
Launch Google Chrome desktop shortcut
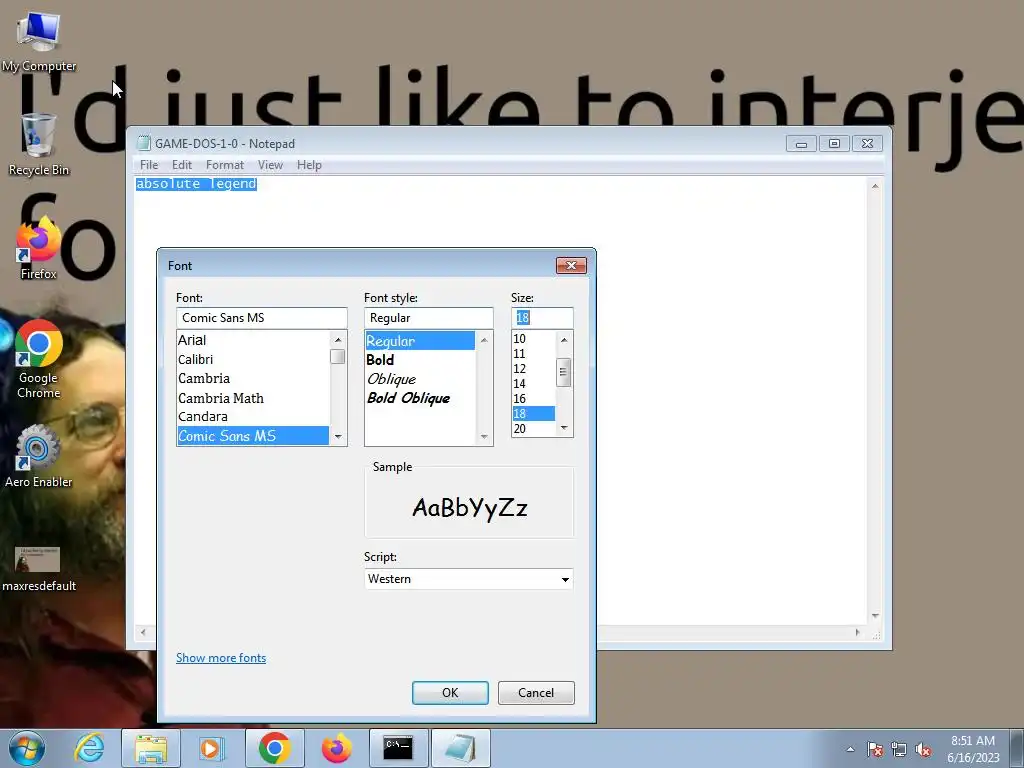[x=39, y=359]
